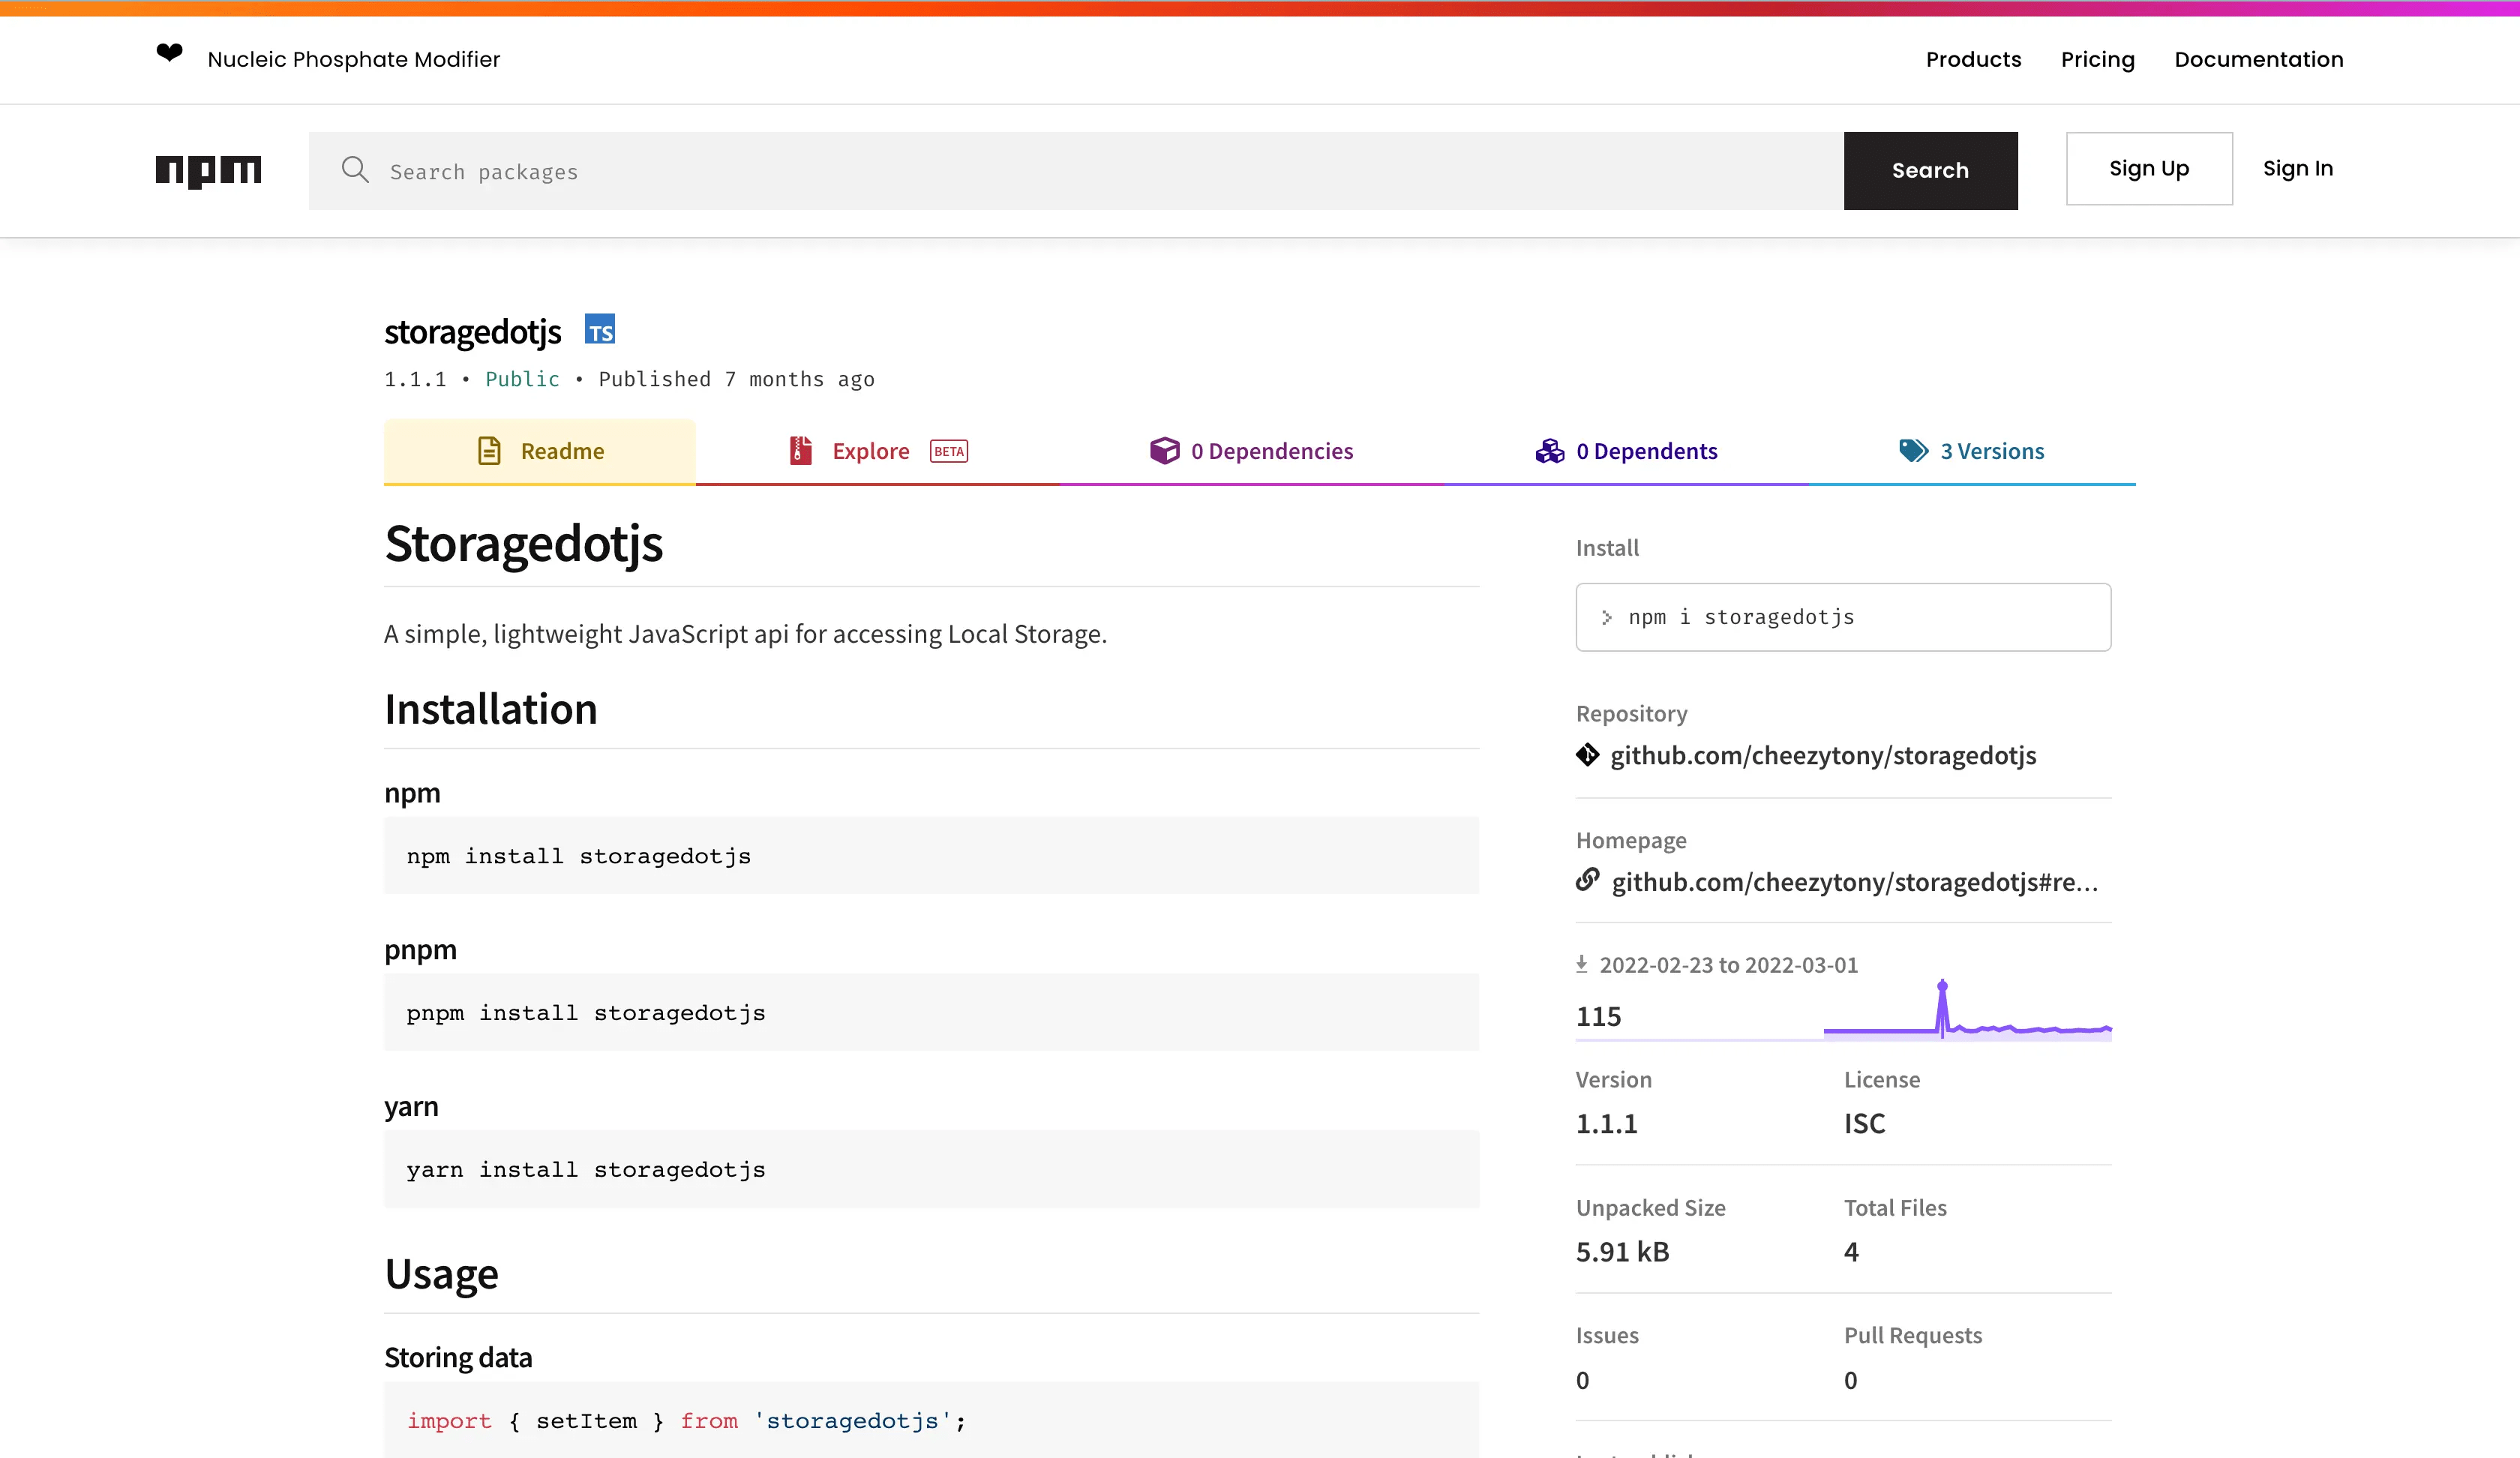This screenshot has height=1458, width=2520.
Task: Click the Sign In link
Action: tap(2298, 169)
